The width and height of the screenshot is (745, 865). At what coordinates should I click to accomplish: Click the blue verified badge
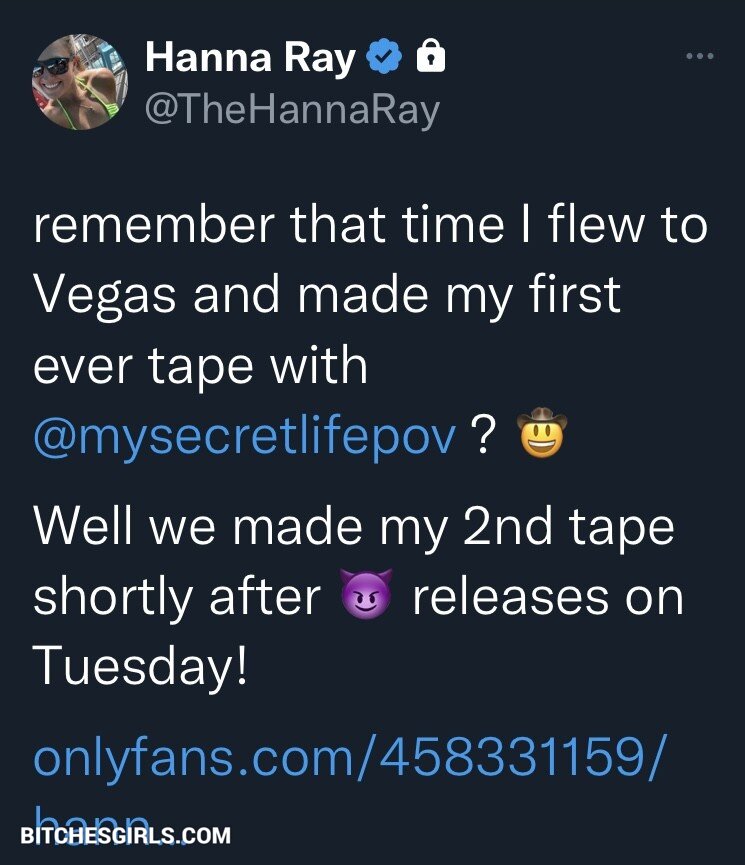click(x=383, y=59)
